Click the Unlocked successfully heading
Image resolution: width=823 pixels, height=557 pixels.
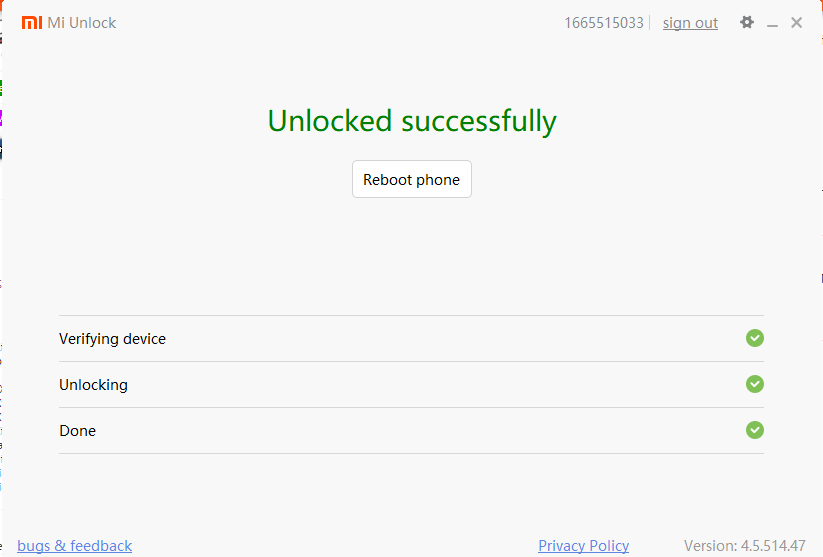pos(411,121)
